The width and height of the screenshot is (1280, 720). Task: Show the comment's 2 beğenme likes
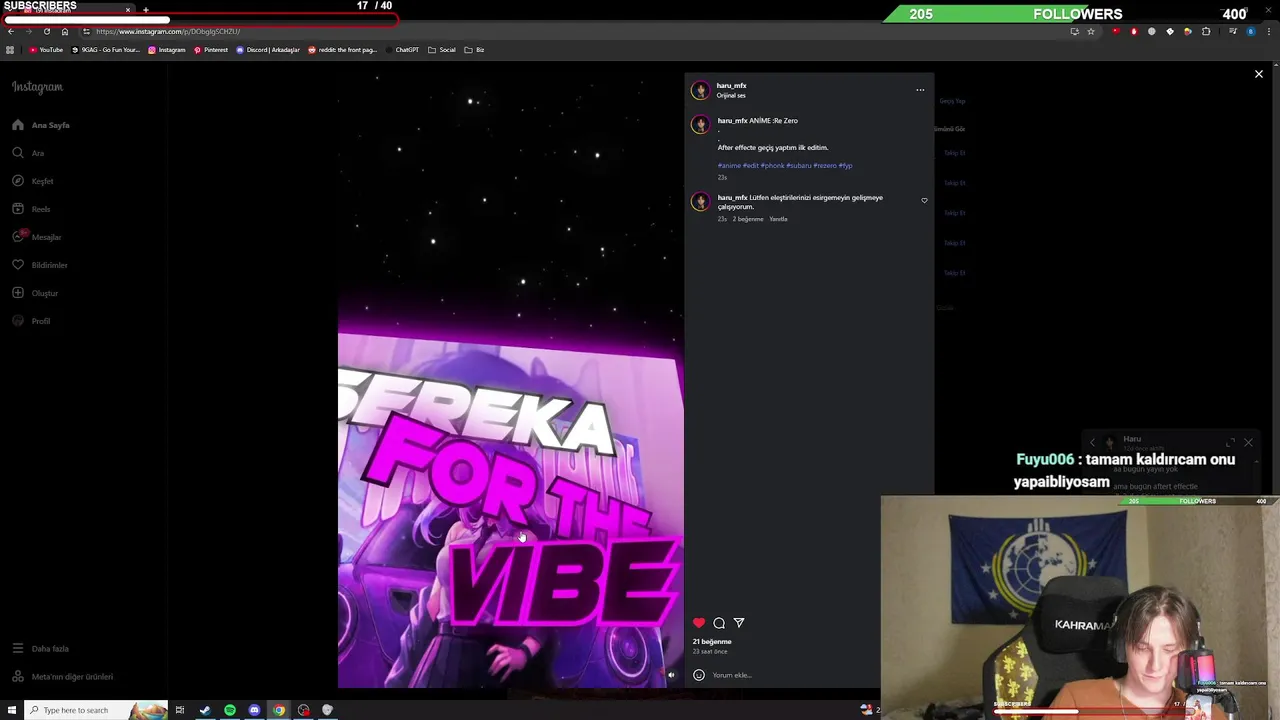coord(748,219)
